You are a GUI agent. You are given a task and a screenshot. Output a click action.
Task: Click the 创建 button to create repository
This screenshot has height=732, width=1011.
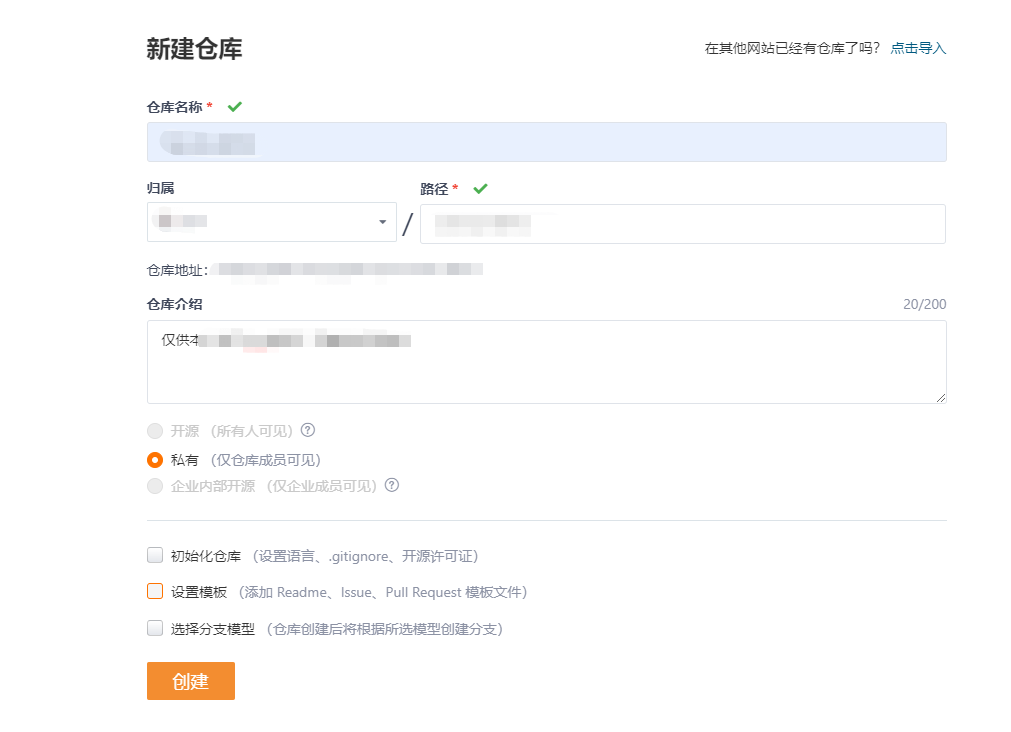[x=190, y=680]
